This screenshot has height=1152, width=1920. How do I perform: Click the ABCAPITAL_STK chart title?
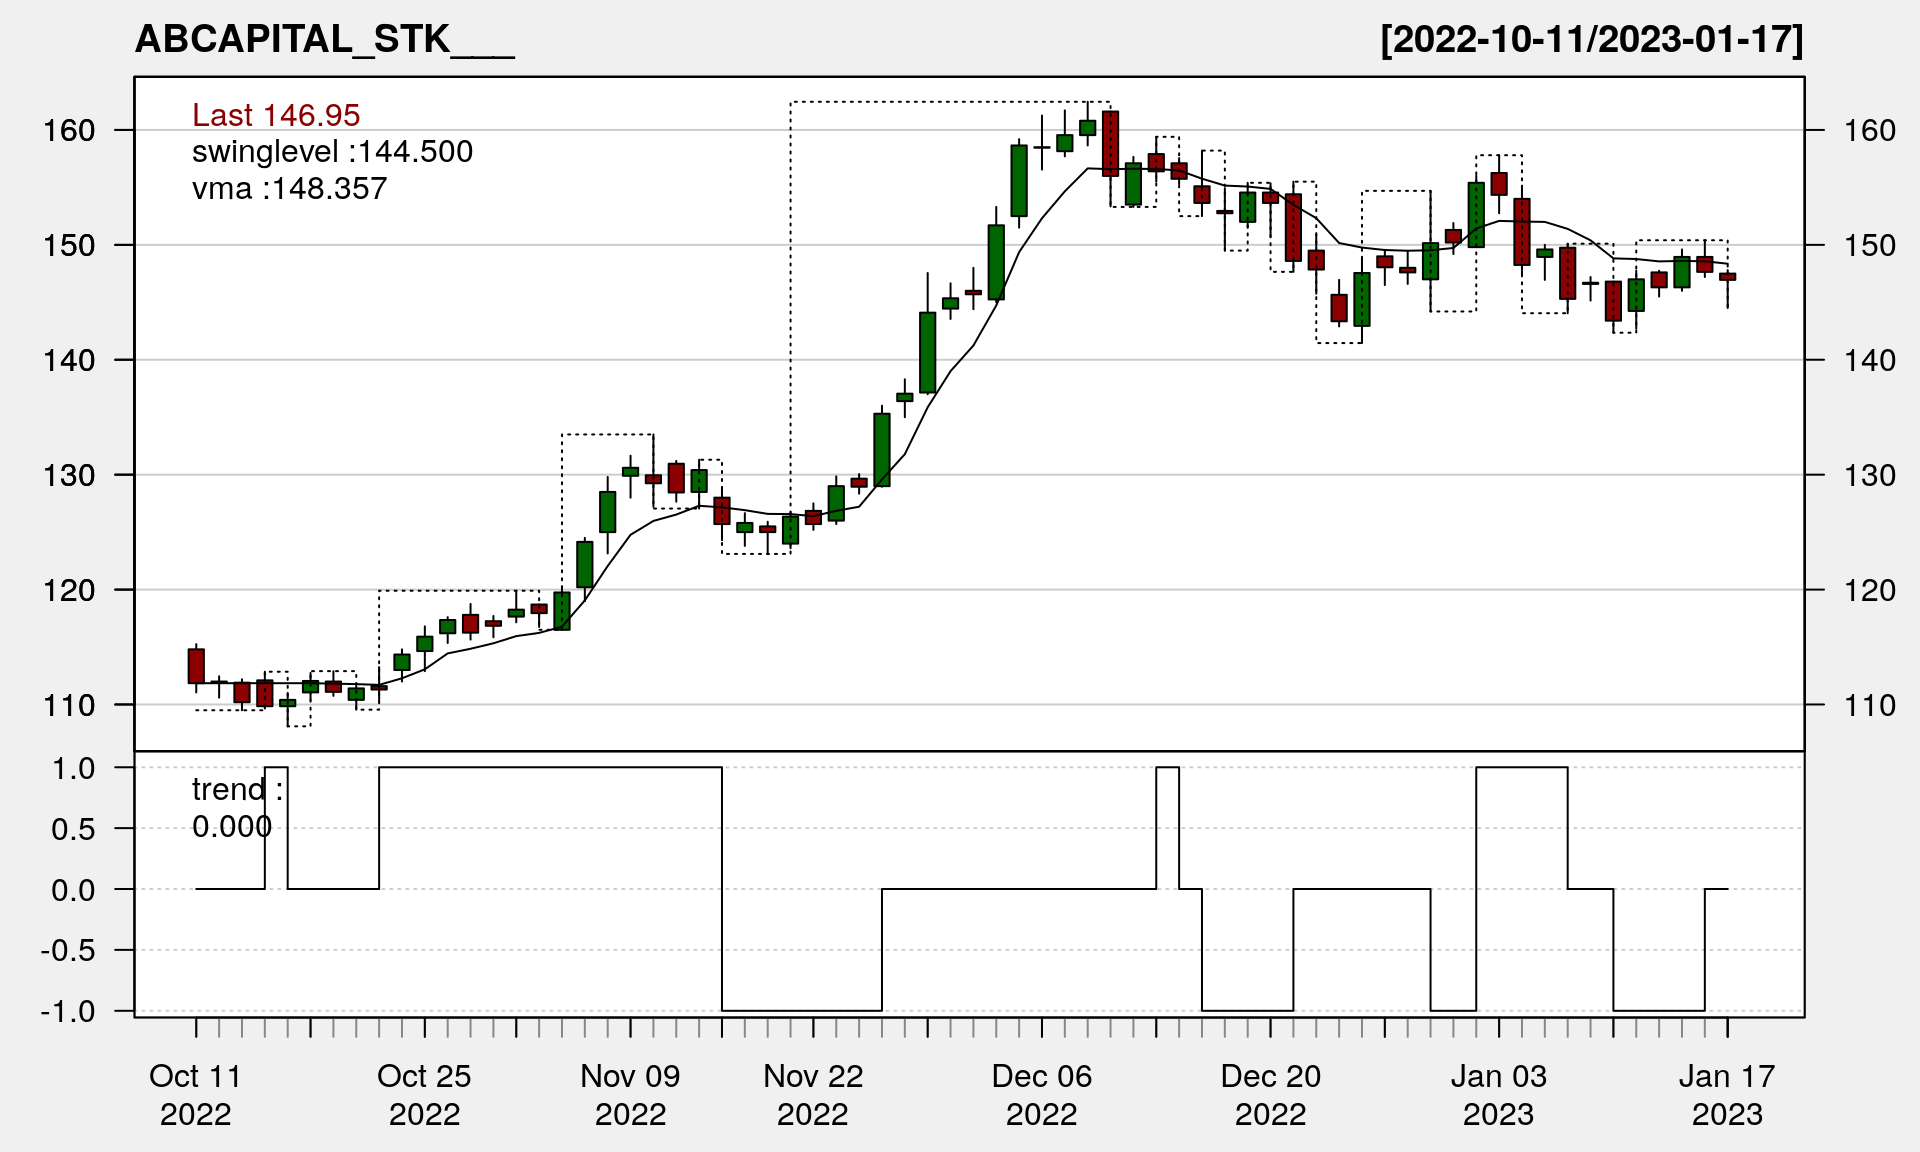click(324, 39)
